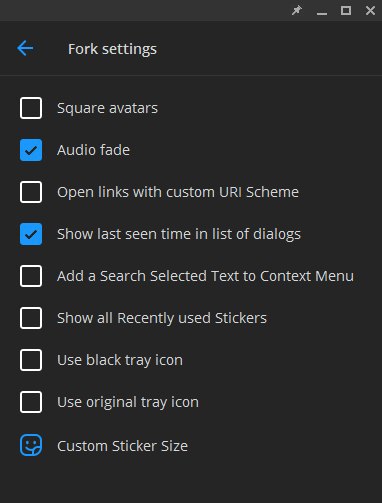Screen dimensions: 382x503
Task: Enable the Square avatars checkbox
Action: [31, 108]
